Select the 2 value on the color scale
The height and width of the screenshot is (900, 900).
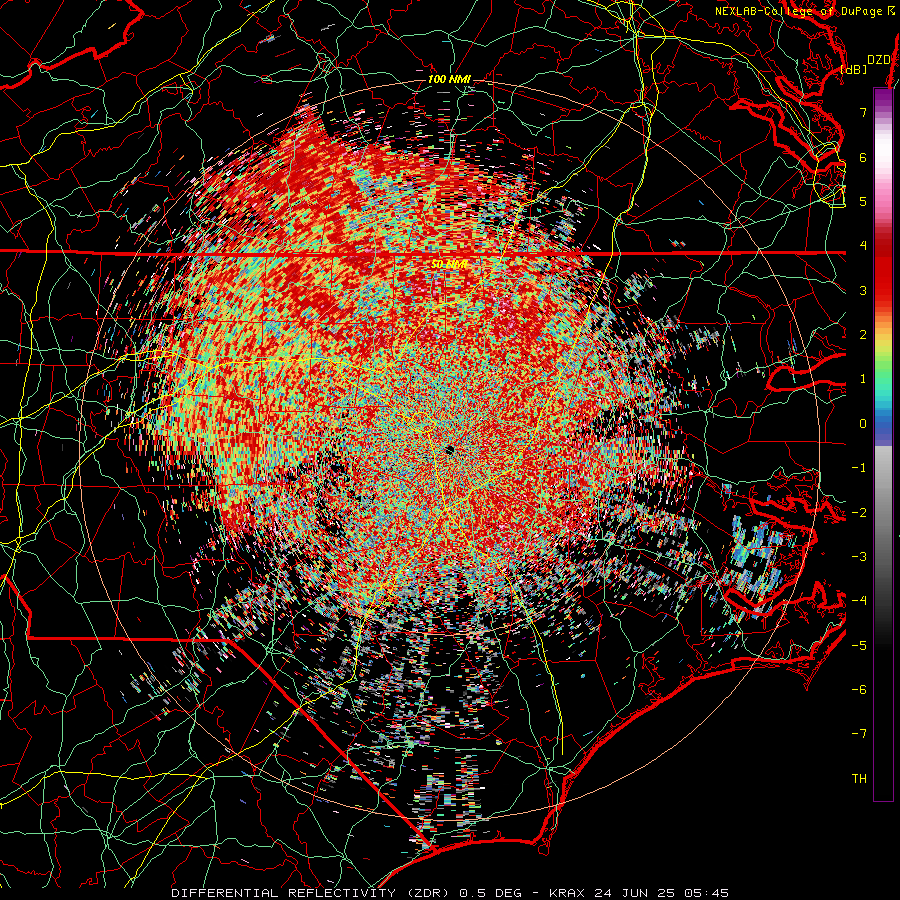[863, 335]
